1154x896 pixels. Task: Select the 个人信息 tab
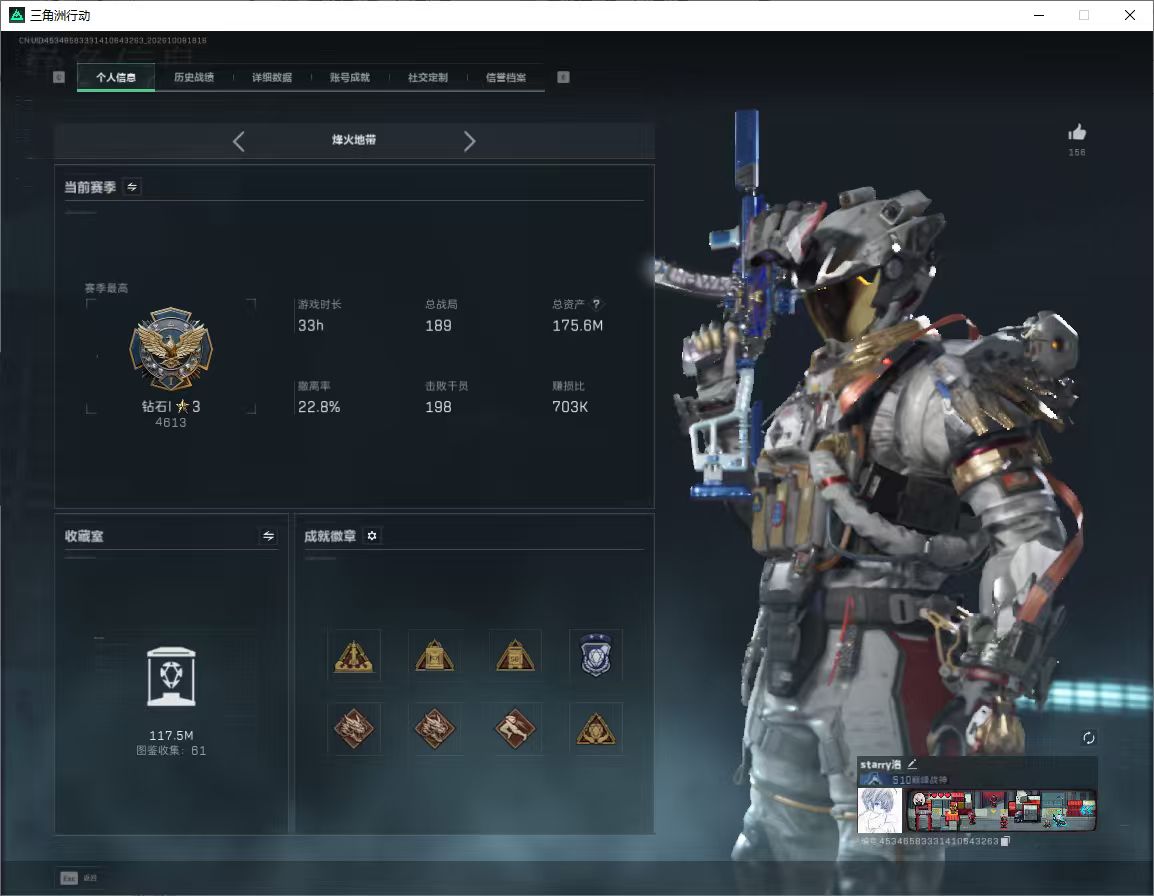click(x=116, y=77)
